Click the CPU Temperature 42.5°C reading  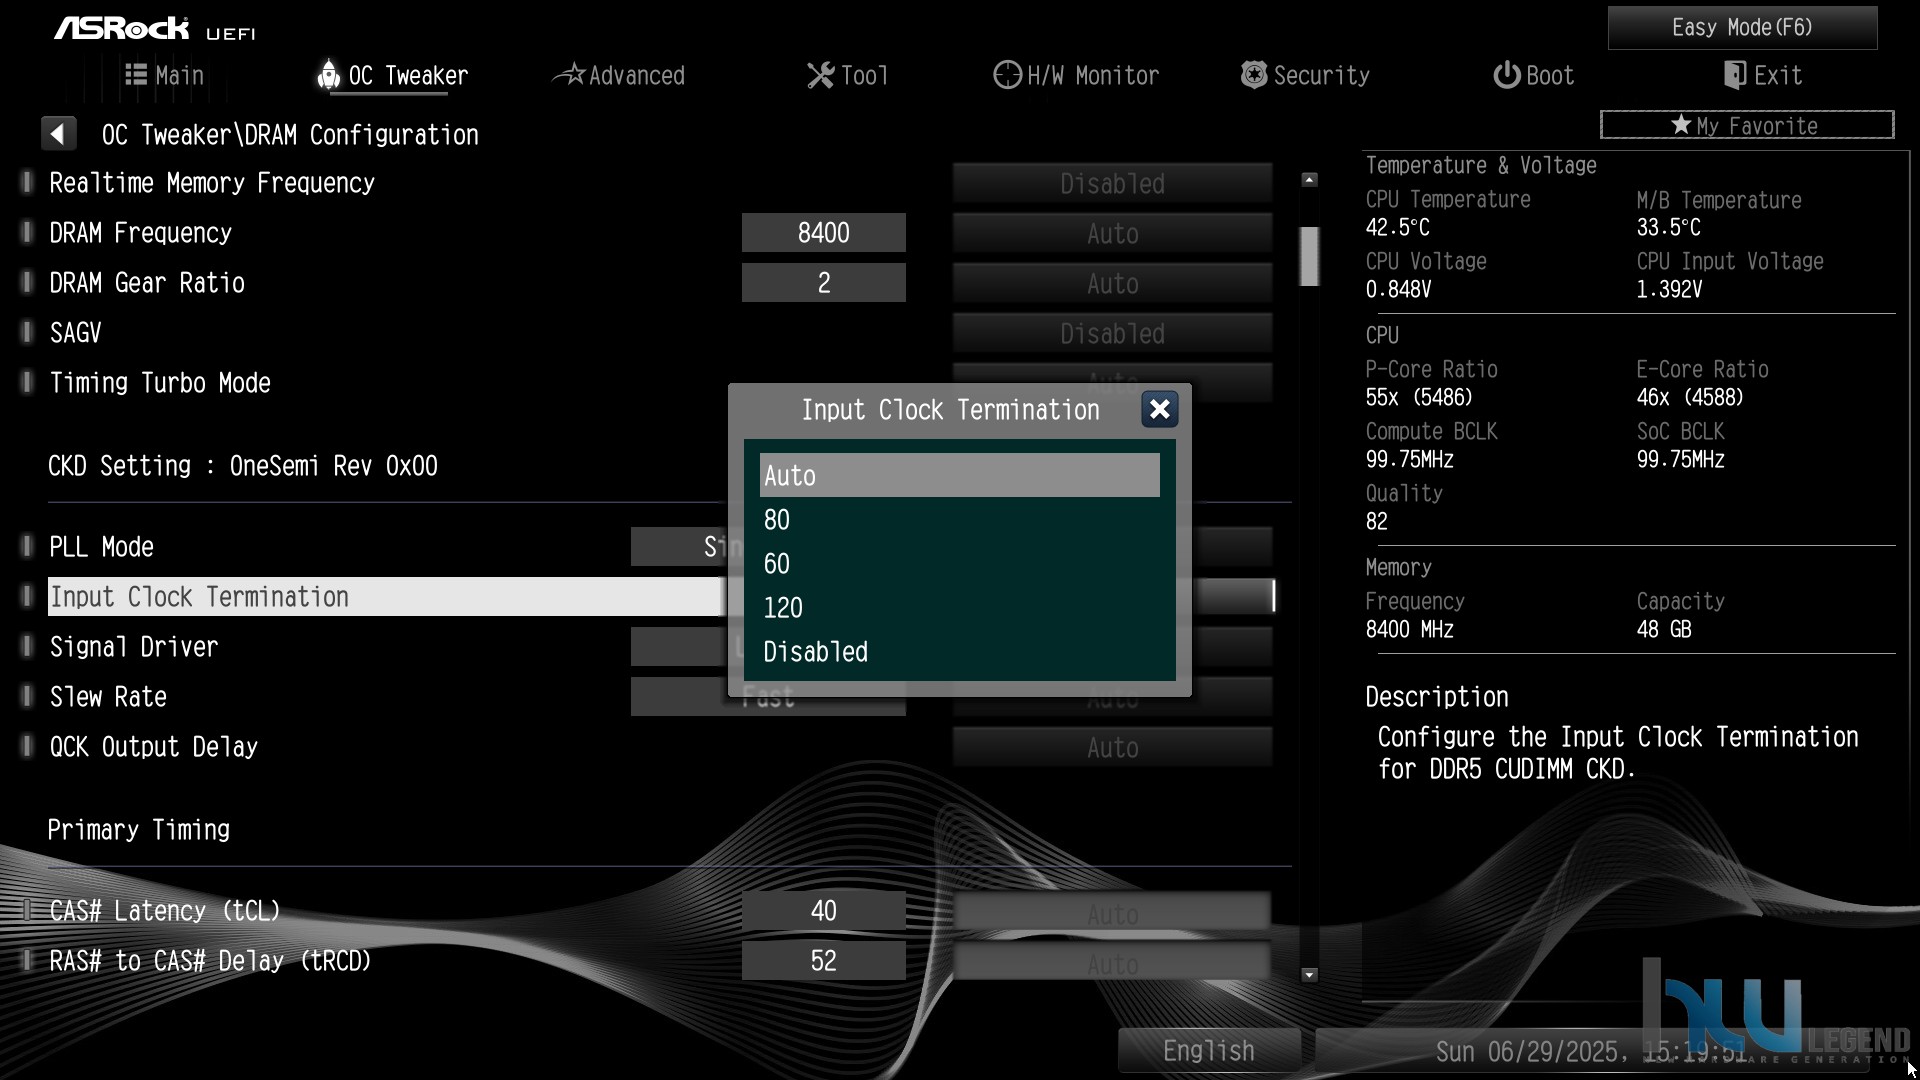coord(1398,228)
